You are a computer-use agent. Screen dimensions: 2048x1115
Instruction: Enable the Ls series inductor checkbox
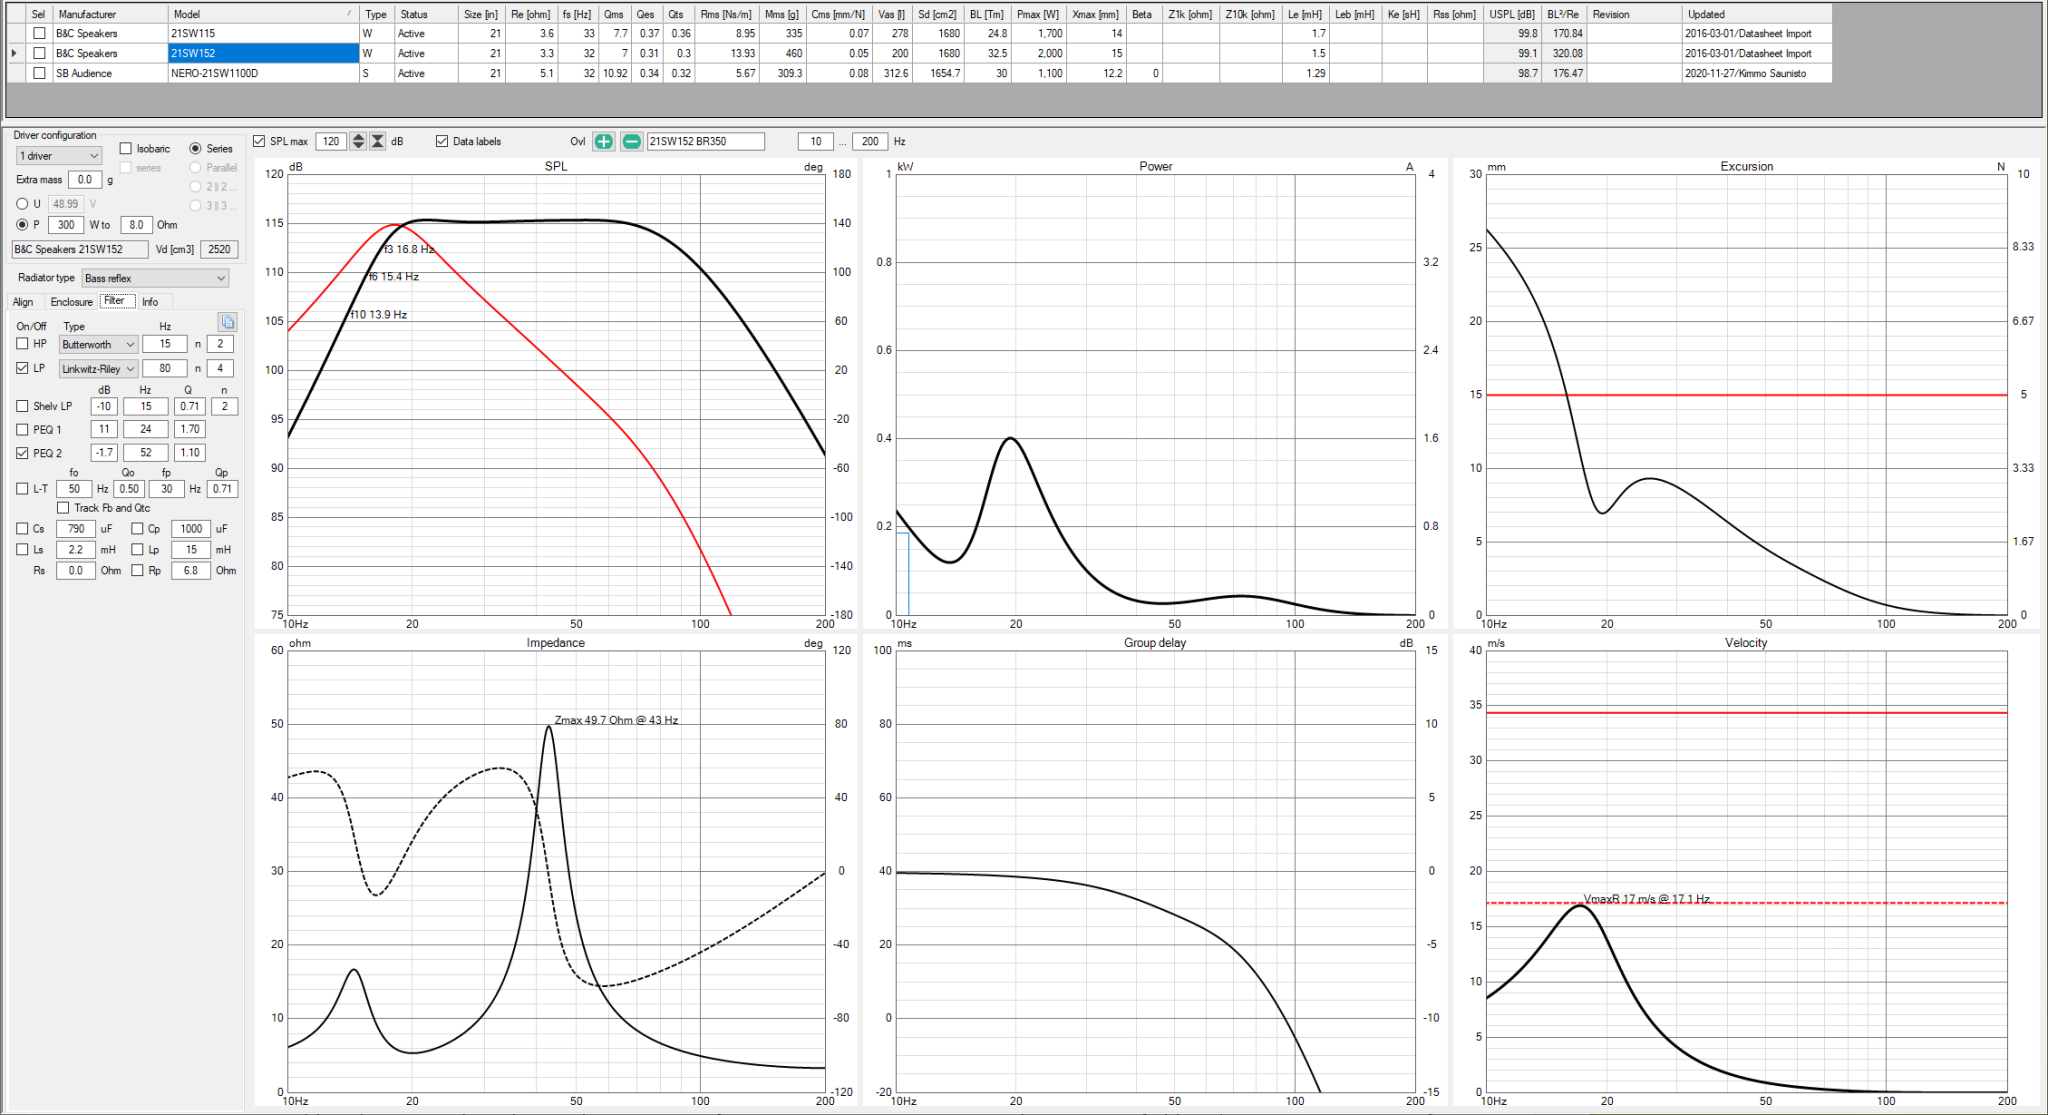point(22,550)
